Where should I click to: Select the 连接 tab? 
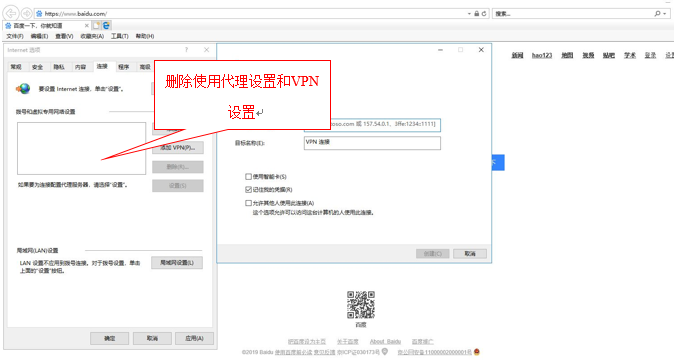pyautogui.click(x=102, y=66)
